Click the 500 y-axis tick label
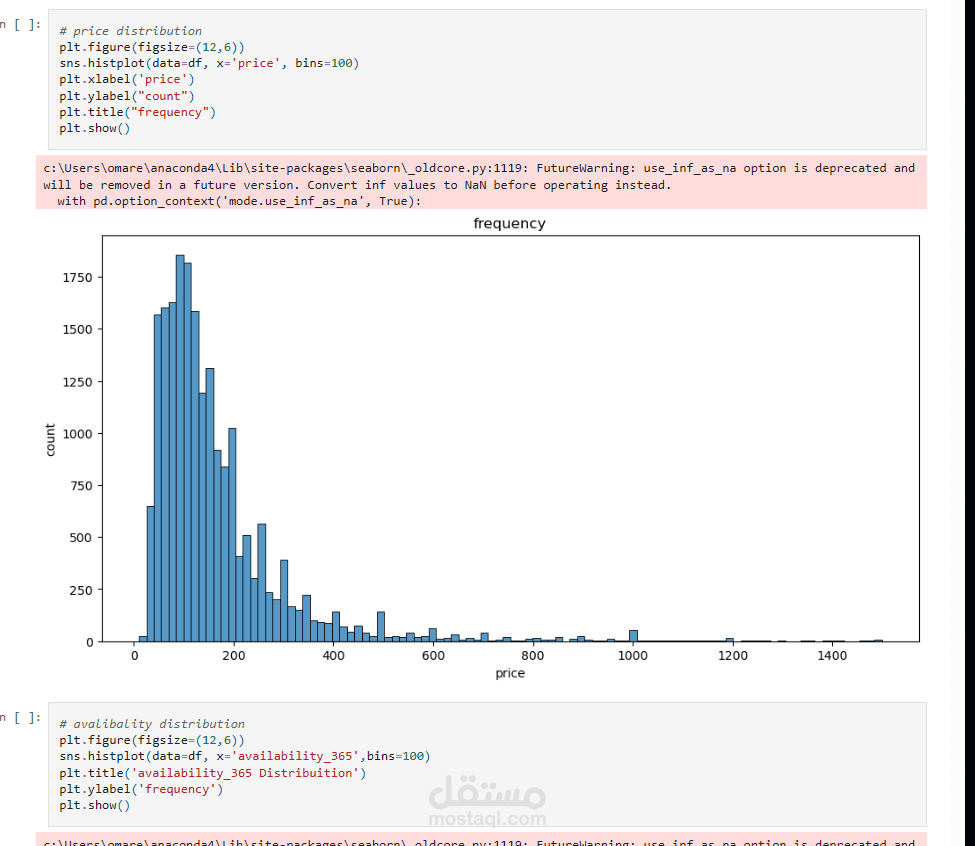975x846 pixels. (81, 538)
